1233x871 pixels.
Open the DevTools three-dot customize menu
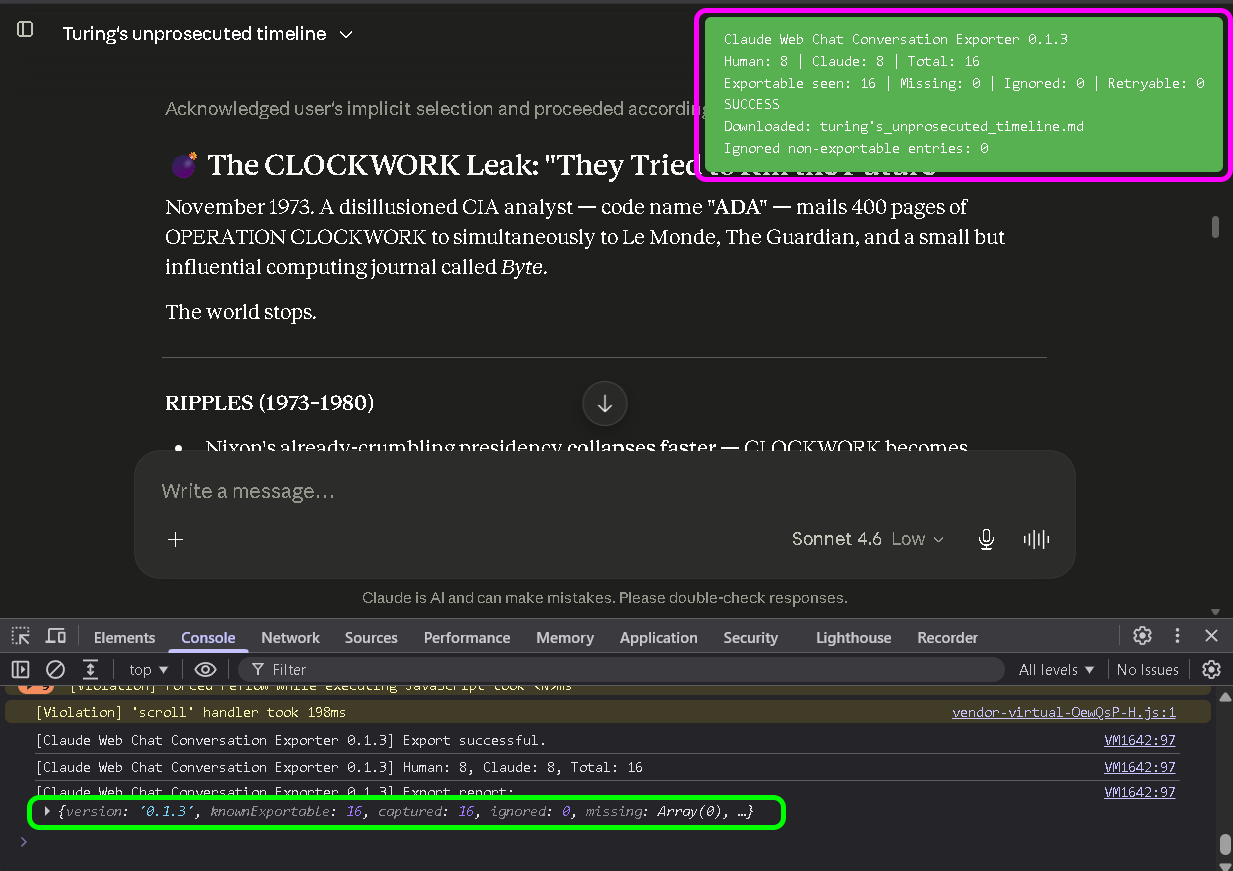[x=1178, y=636]
